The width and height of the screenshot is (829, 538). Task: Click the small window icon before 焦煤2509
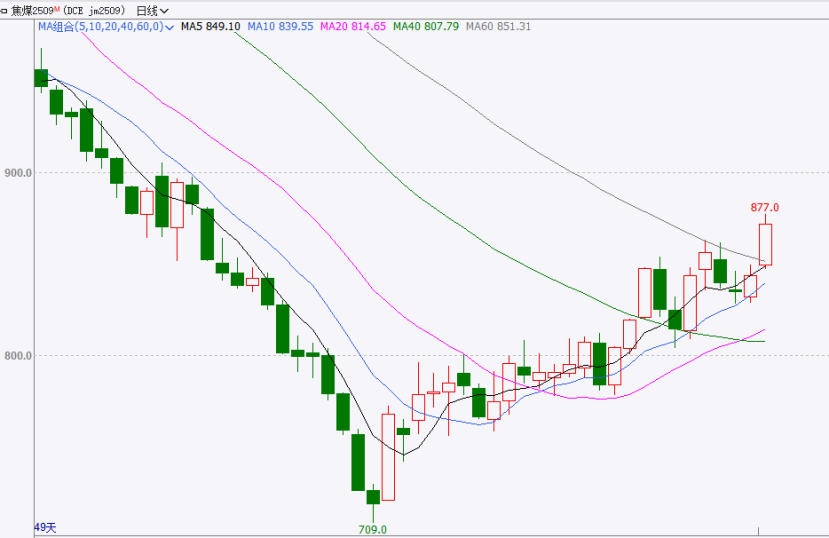point(4,11)
